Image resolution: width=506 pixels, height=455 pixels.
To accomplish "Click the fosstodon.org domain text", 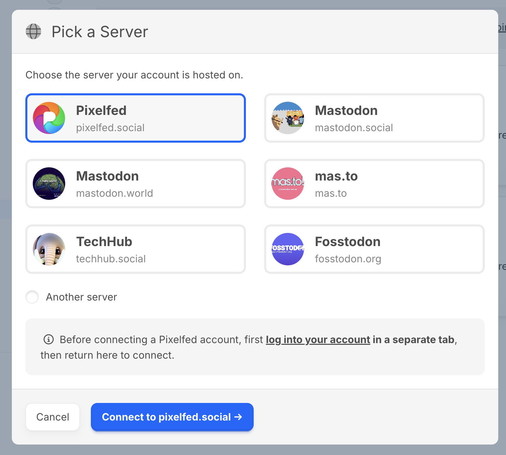I will point(348,259).
